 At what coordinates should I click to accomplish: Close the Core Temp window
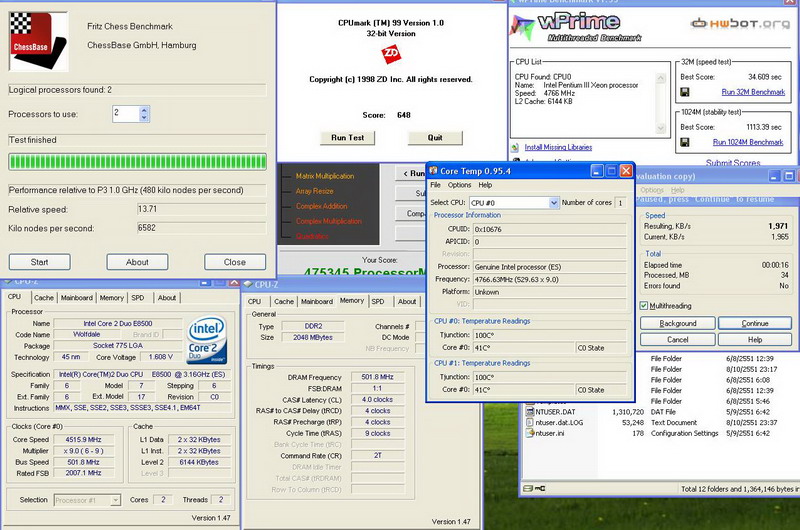[x=626, y=171]
